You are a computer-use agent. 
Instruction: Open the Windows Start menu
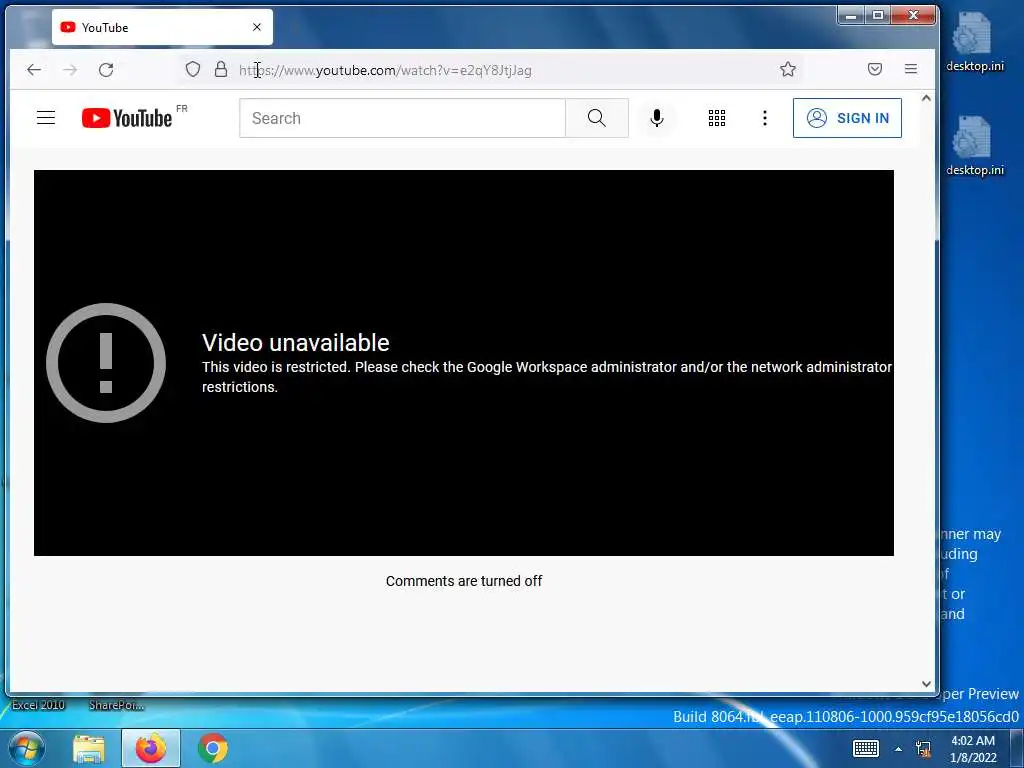26,748
